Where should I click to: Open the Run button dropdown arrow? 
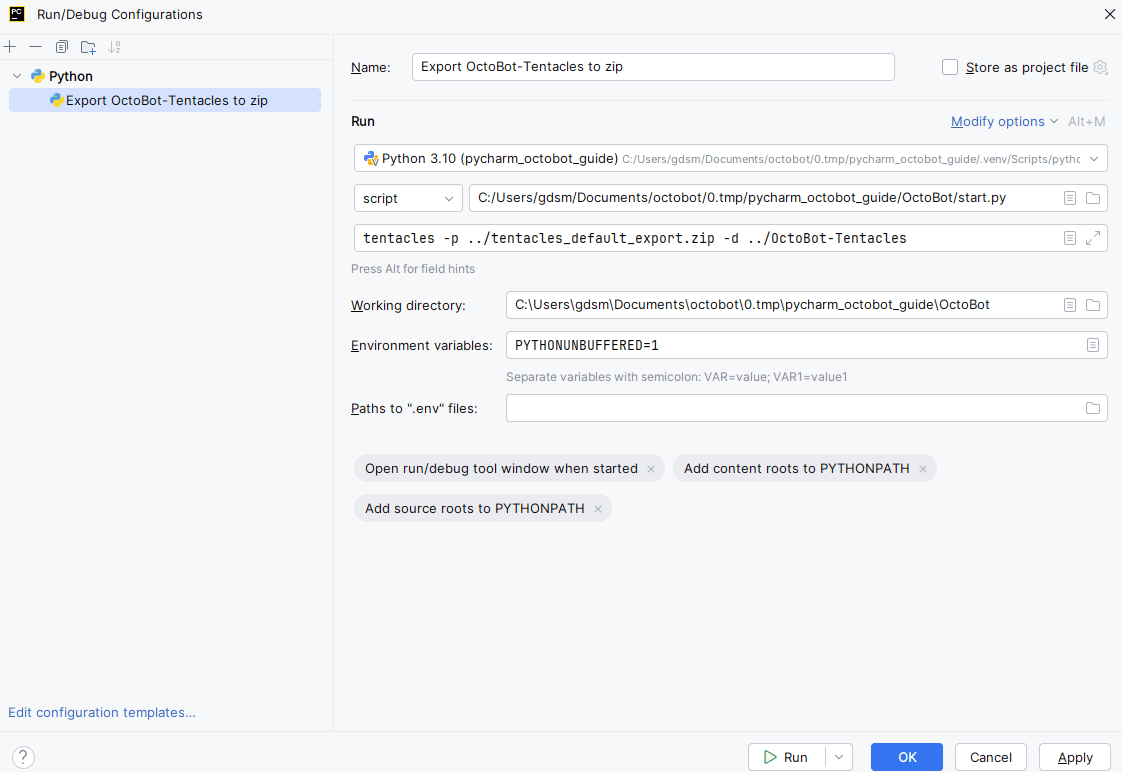(x=839, y=757)
